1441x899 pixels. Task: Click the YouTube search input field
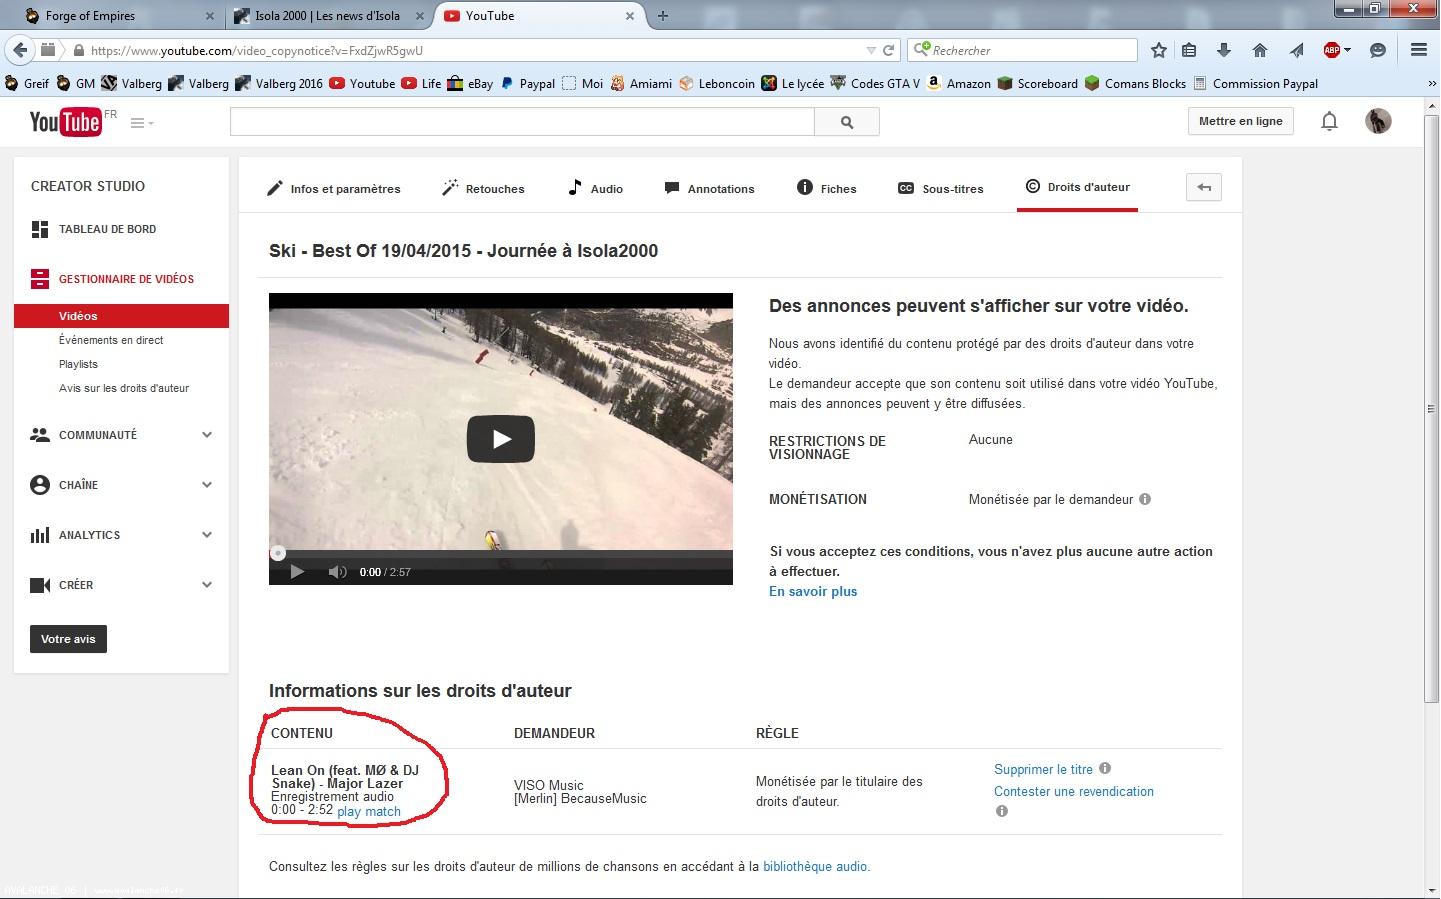522,122
